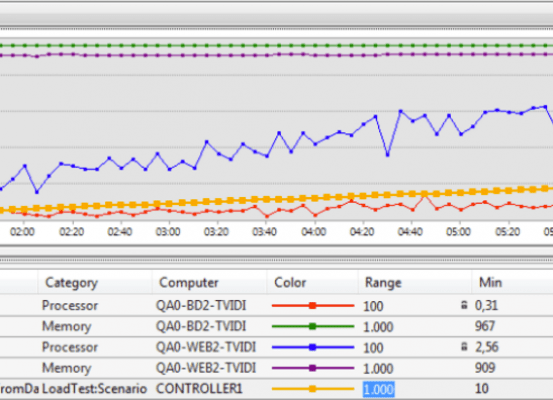Select the highlighted 1.000 range field
The height and width of the screenshot is (400, 553).
[x=378, y=389]
